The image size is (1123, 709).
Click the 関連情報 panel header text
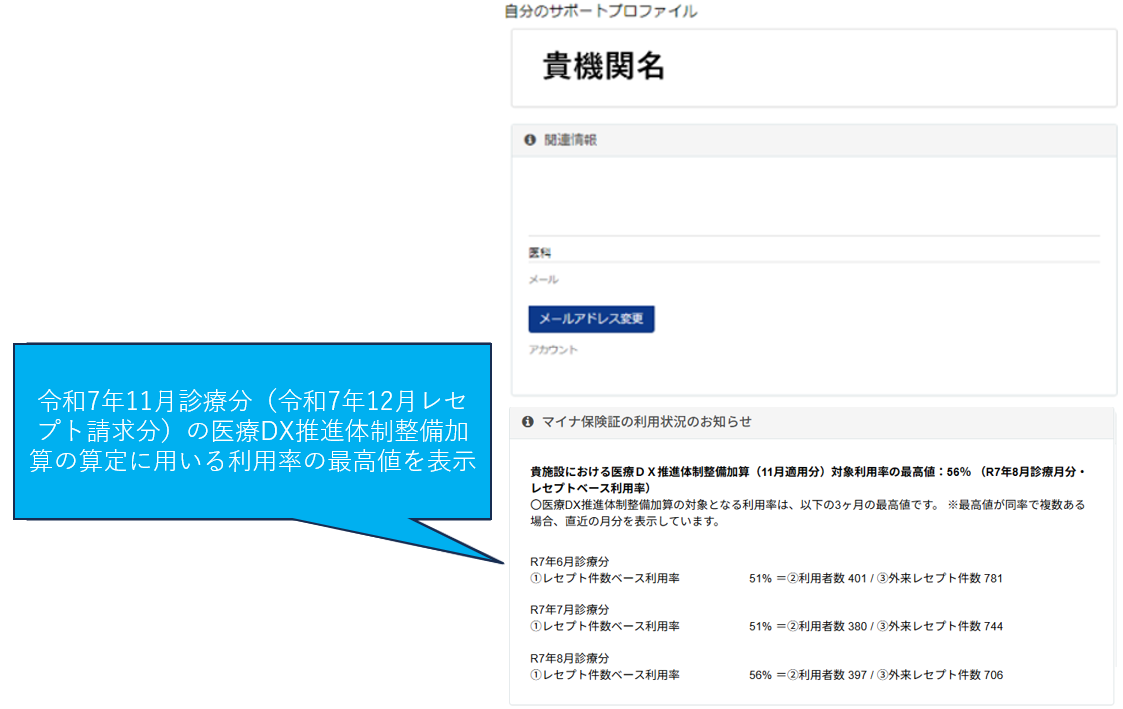(570, 141)
